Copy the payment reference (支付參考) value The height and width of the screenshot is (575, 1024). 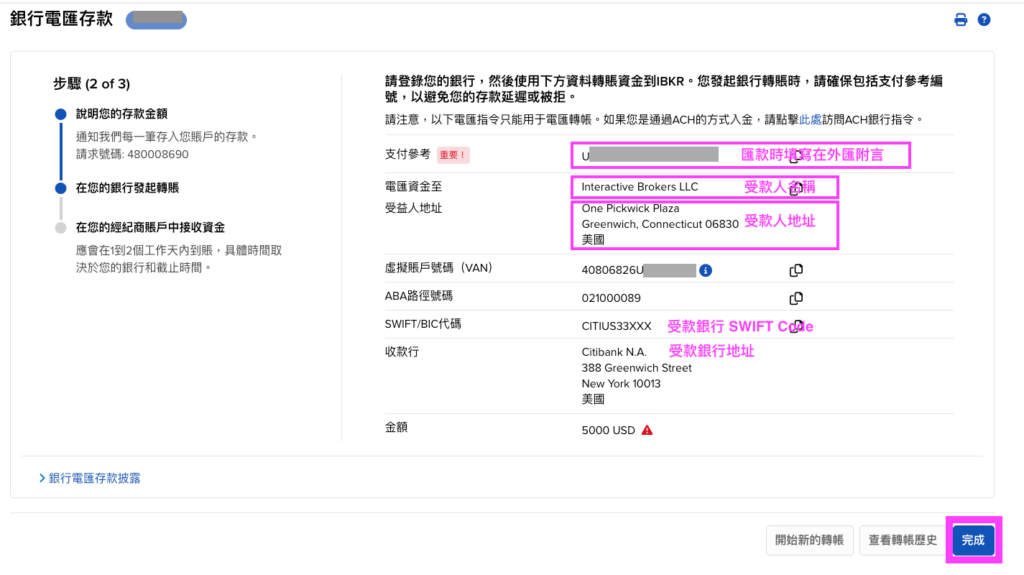click(796, 155)
